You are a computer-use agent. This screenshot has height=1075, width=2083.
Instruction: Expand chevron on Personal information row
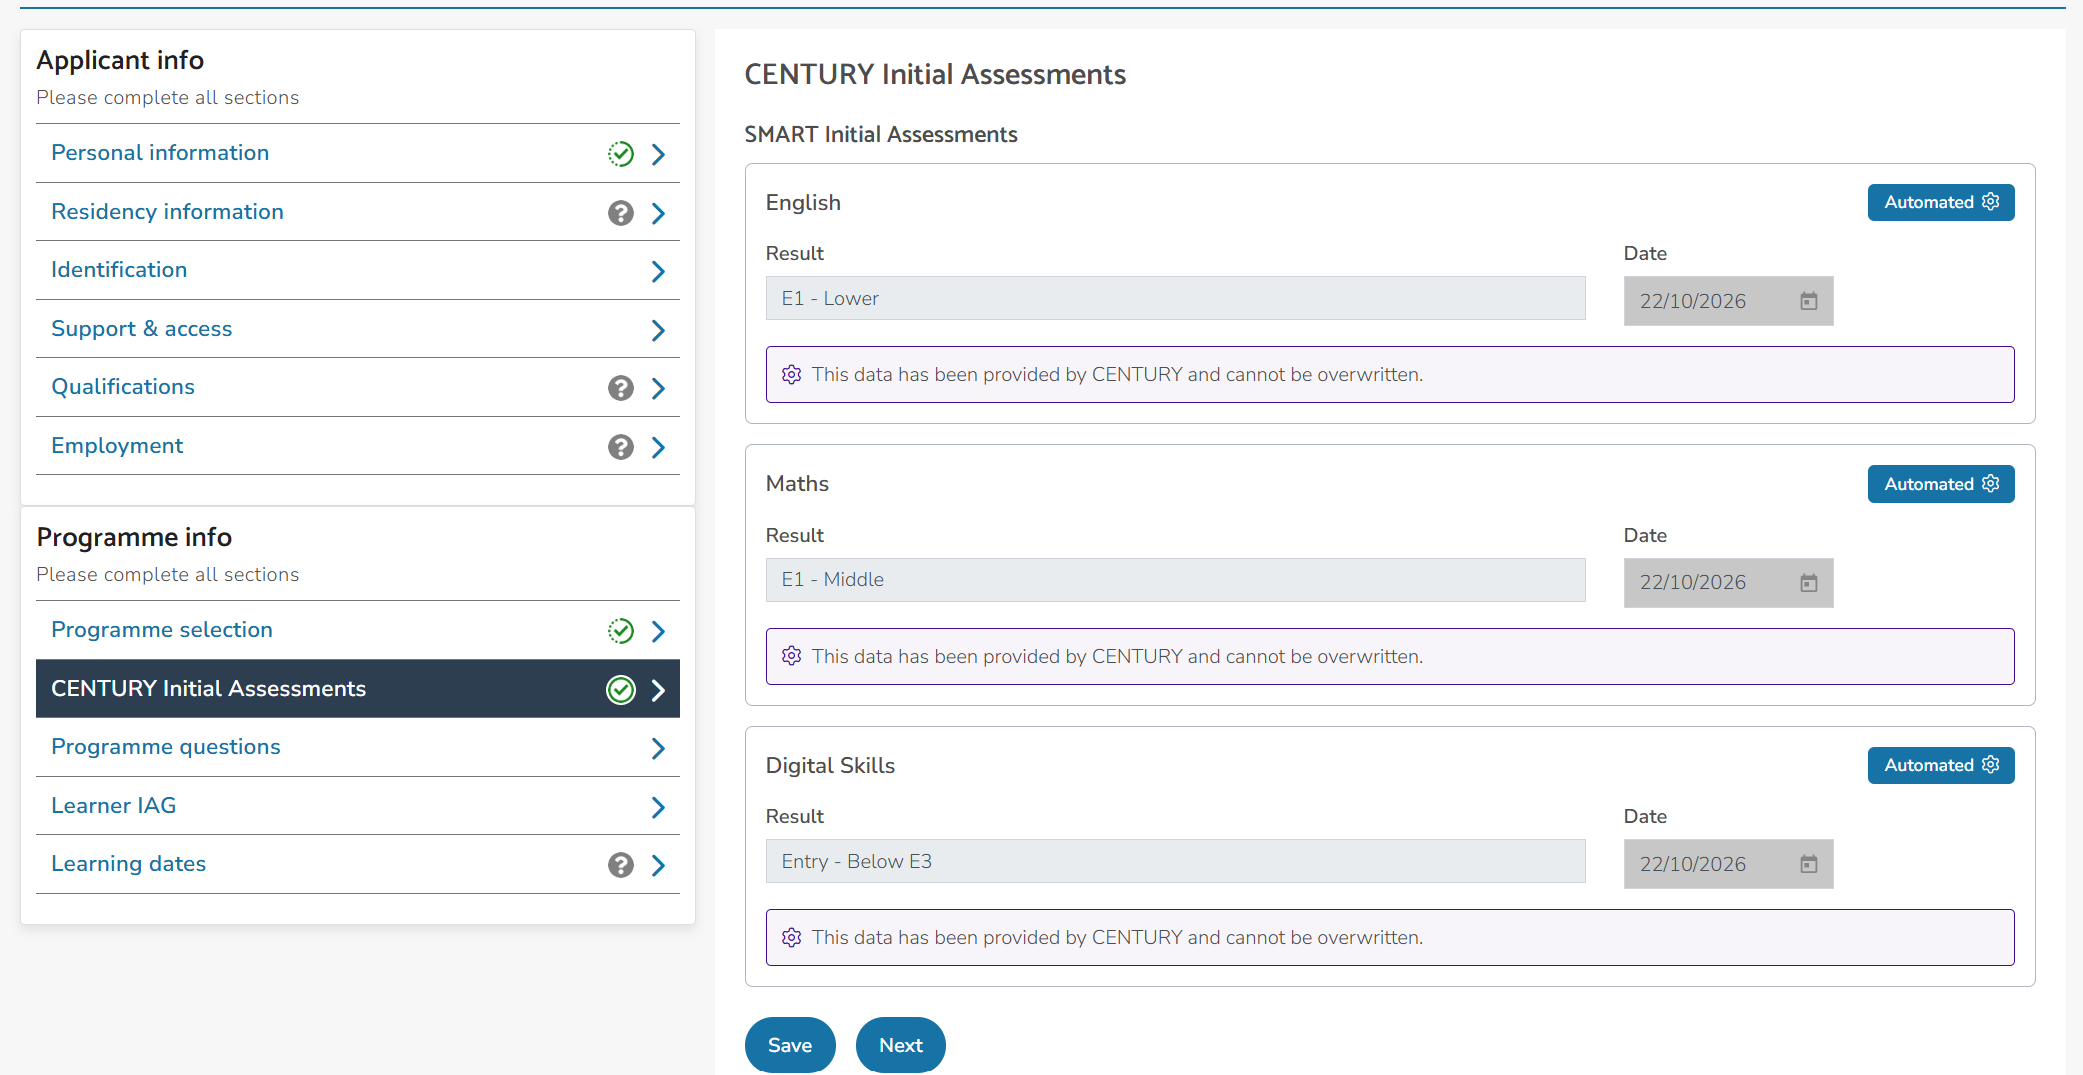[658, 154]
